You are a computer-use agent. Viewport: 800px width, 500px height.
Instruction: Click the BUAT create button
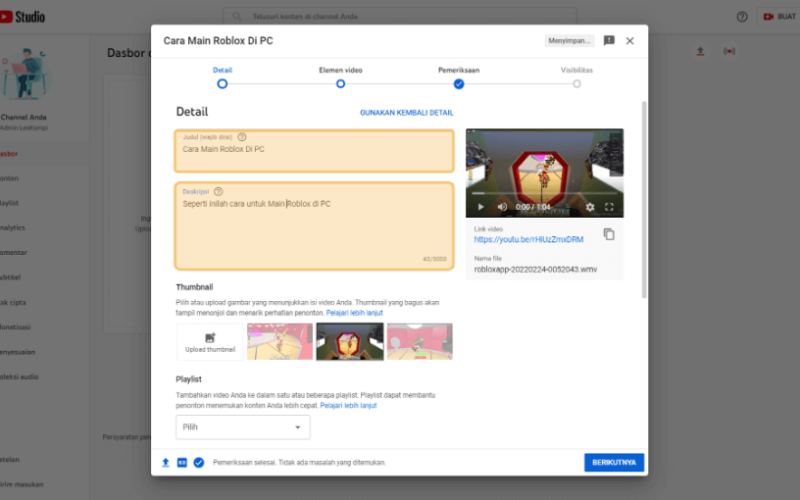pyautogui.click(x=779, y=17)
